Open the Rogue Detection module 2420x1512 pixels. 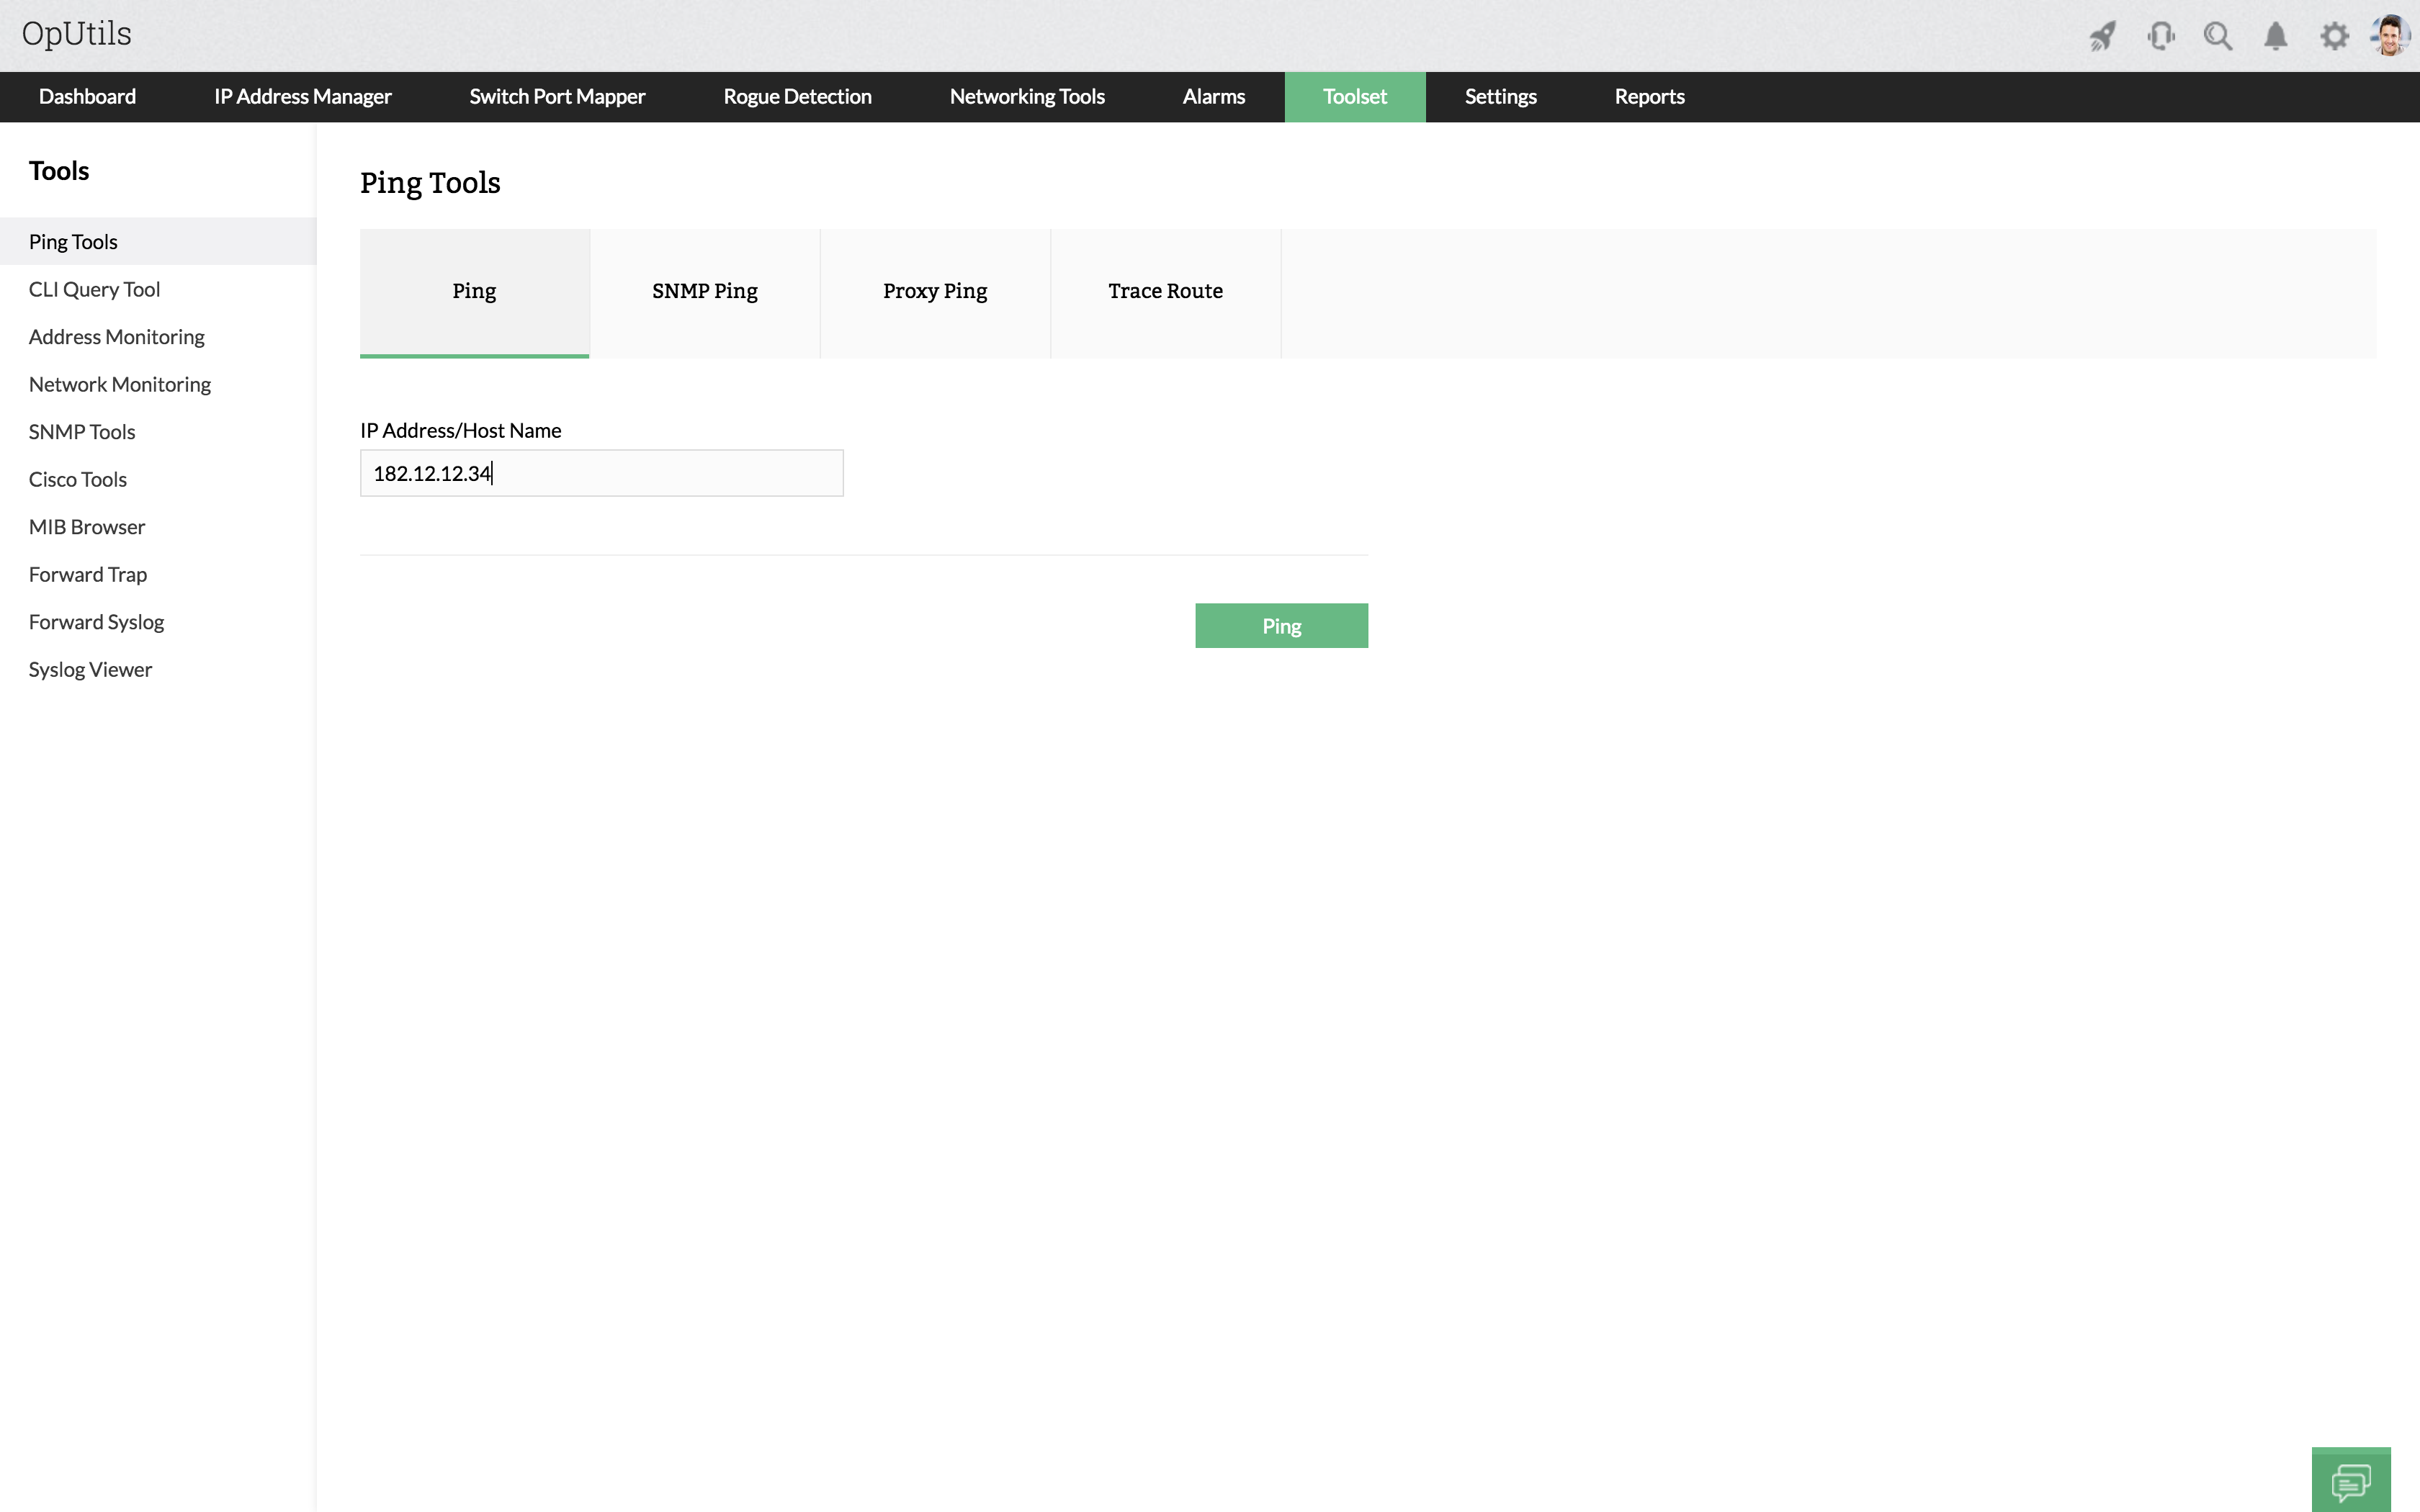tap(796, 96)
